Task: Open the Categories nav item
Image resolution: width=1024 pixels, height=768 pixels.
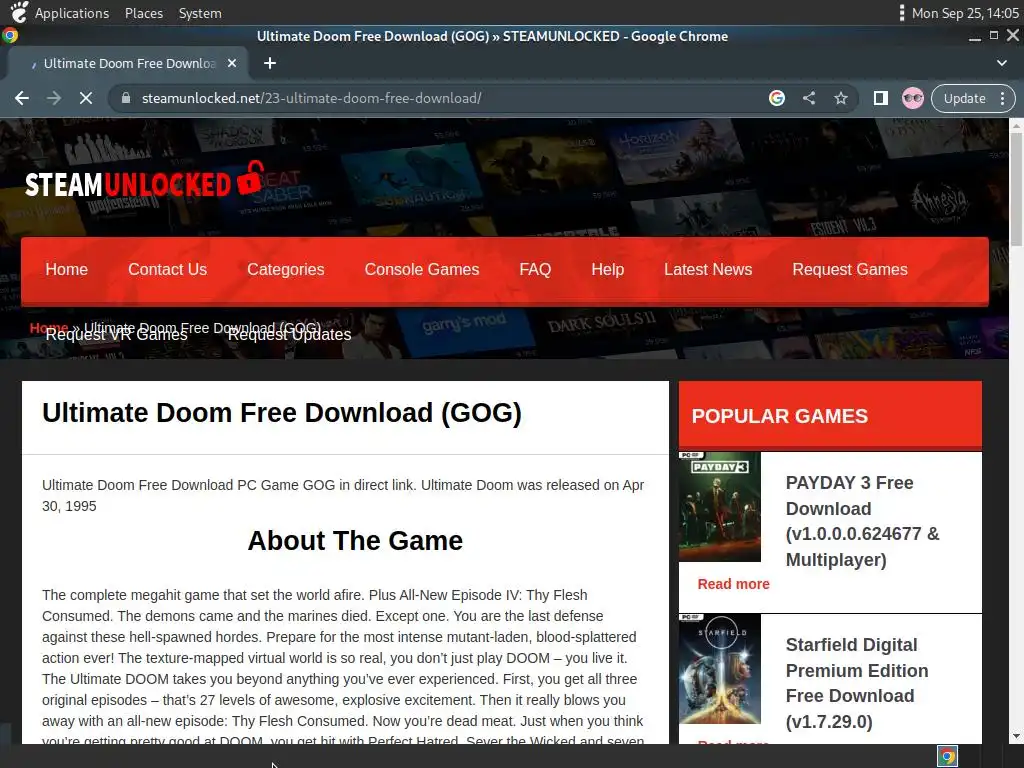Action: click(x=285, y=269)
